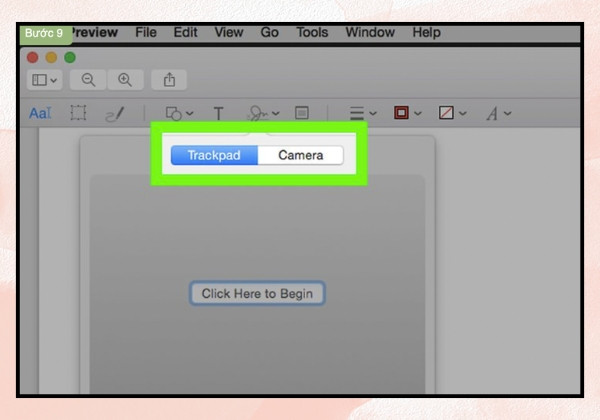Viewport: 600px width, 420px height.
Task: Open the View menu
Action: (229, 33)
